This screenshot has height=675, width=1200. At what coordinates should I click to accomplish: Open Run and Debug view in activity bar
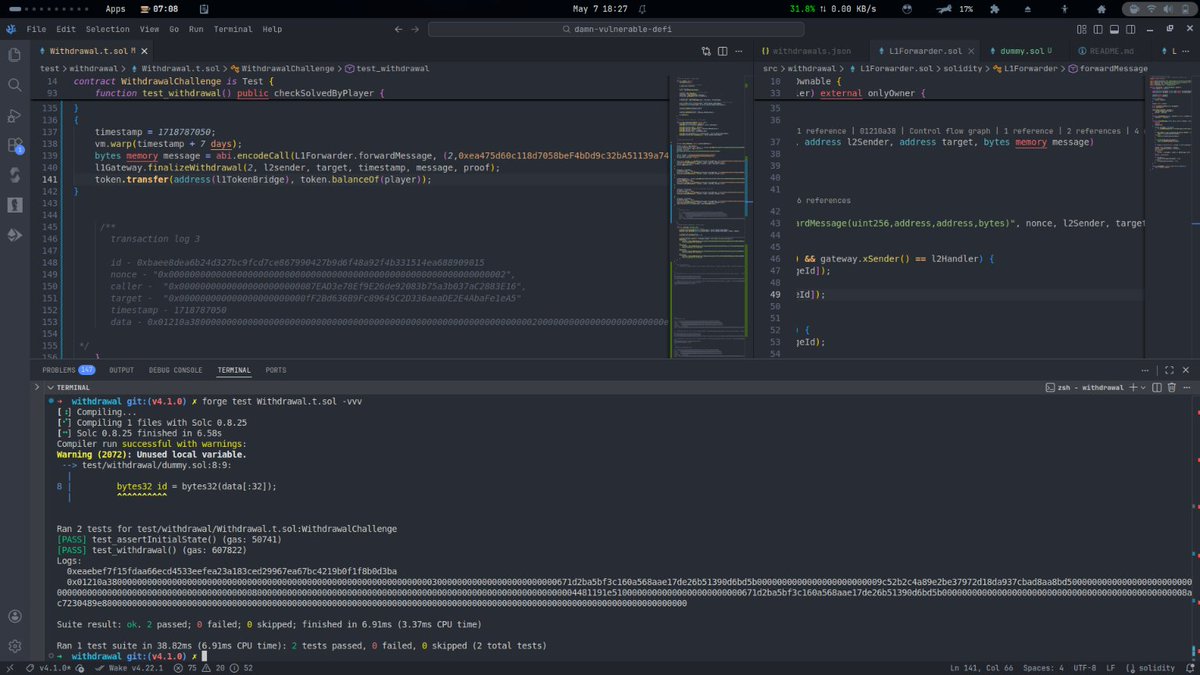[15, 115]
